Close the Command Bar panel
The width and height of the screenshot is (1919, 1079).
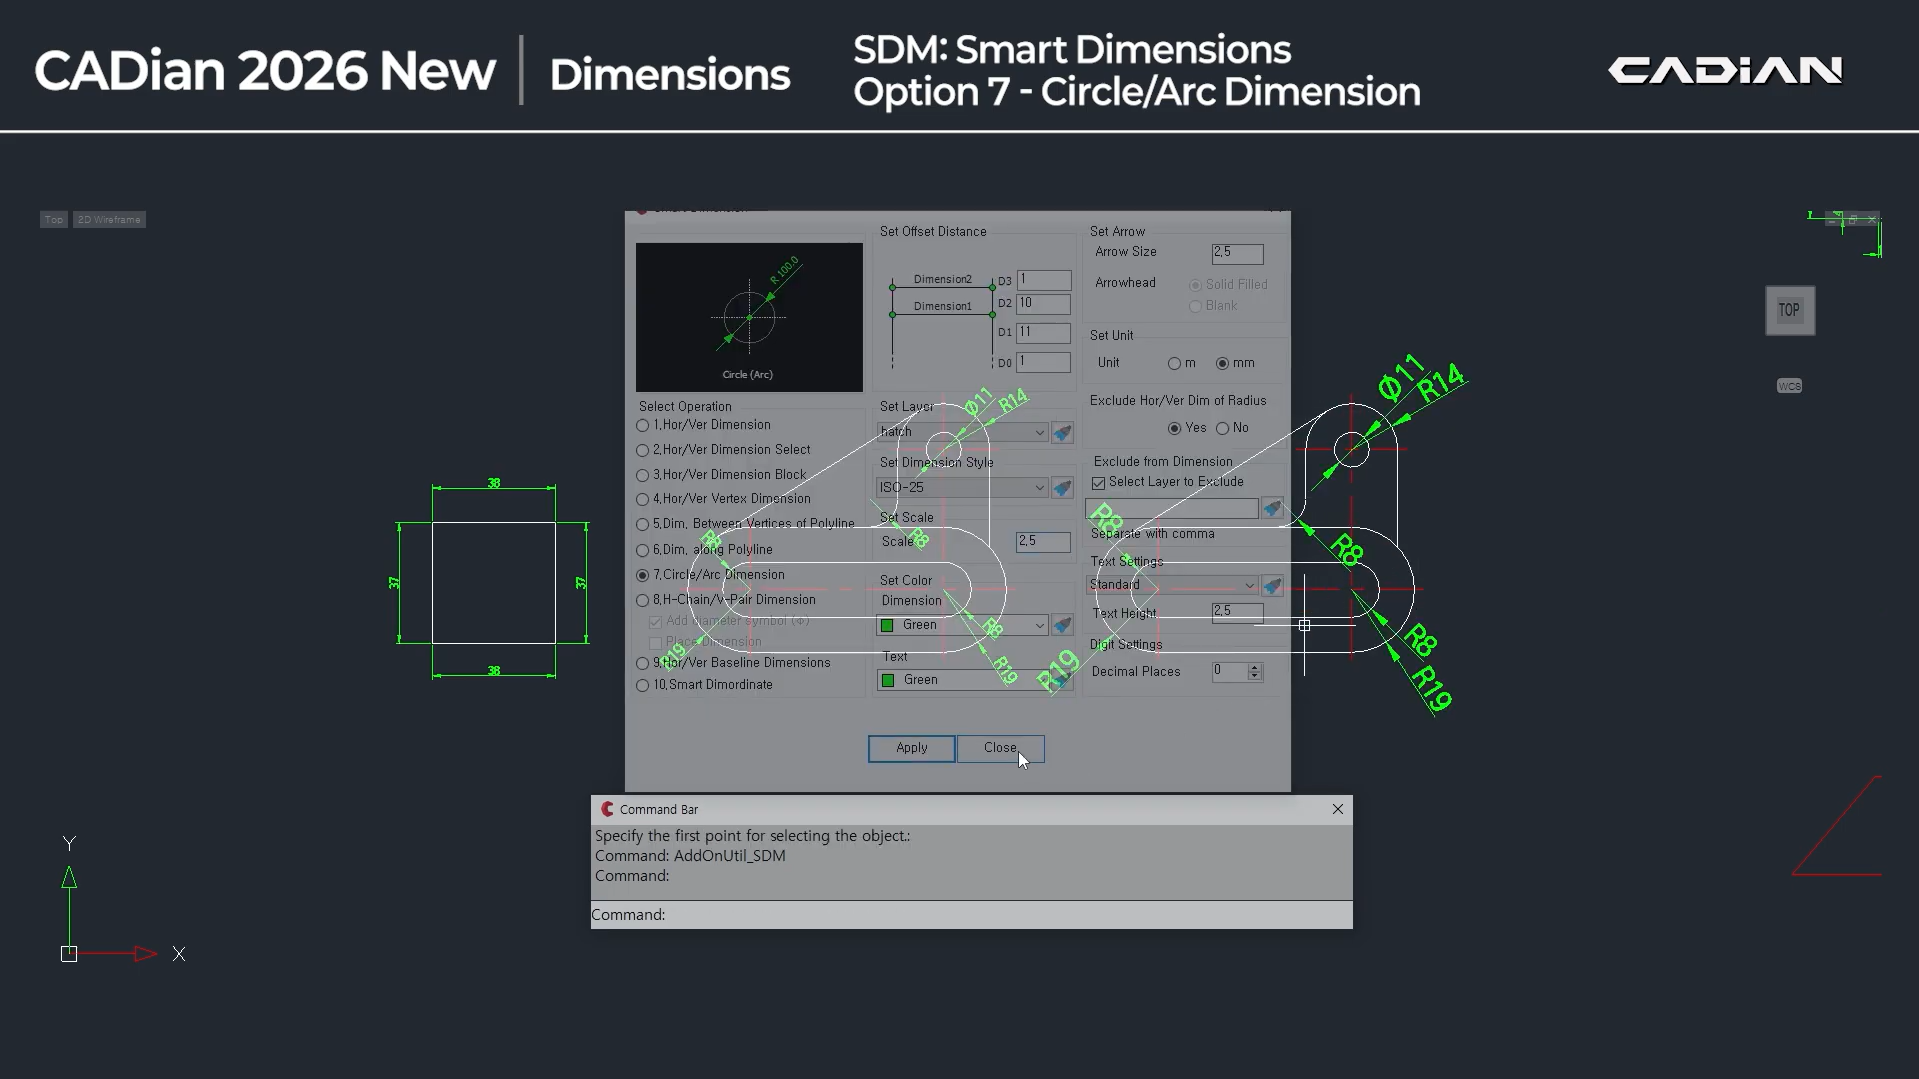[x=1337, y=809]
